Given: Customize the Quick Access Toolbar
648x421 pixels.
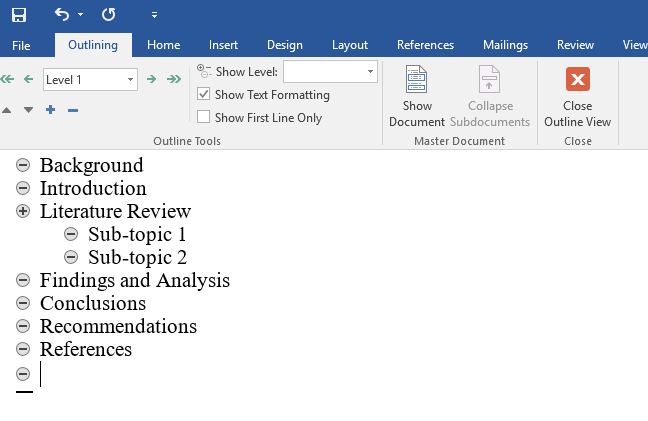Looking at the screenshot, I should click(x=154, y=15).
